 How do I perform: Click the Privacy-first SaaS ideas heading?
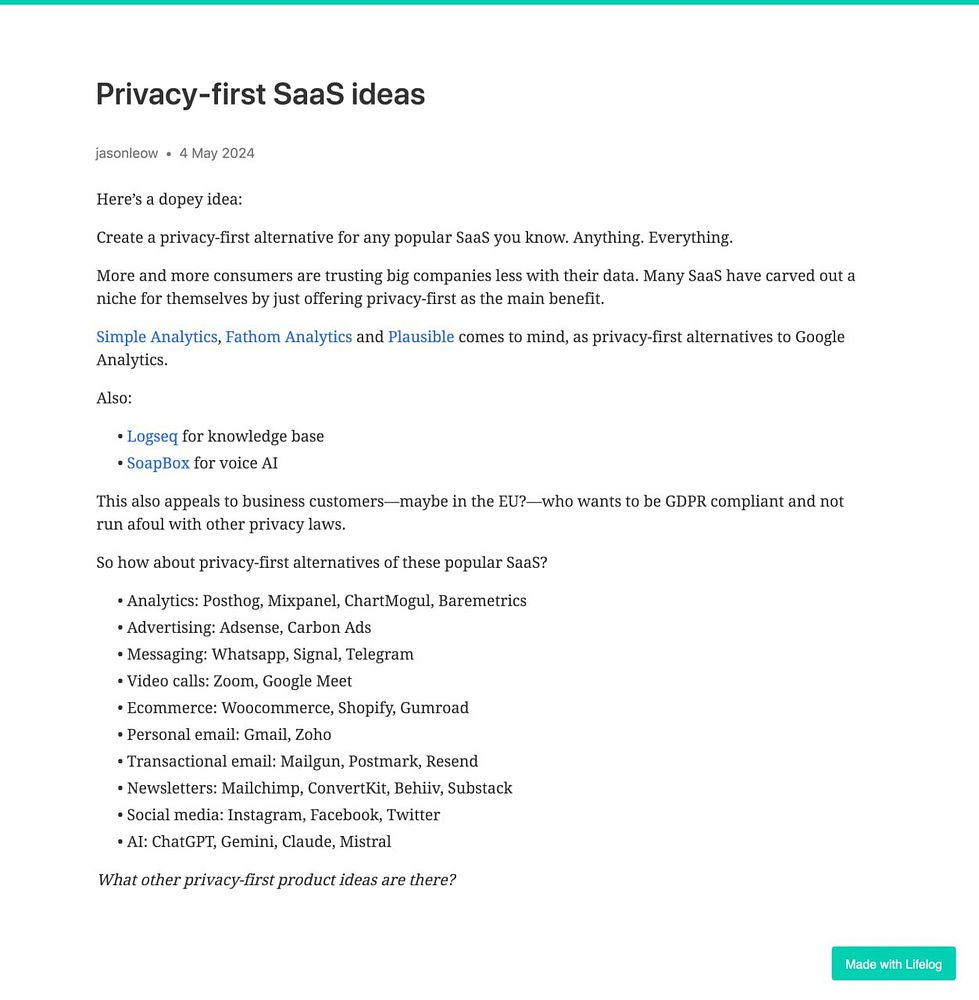coord(260,95)
